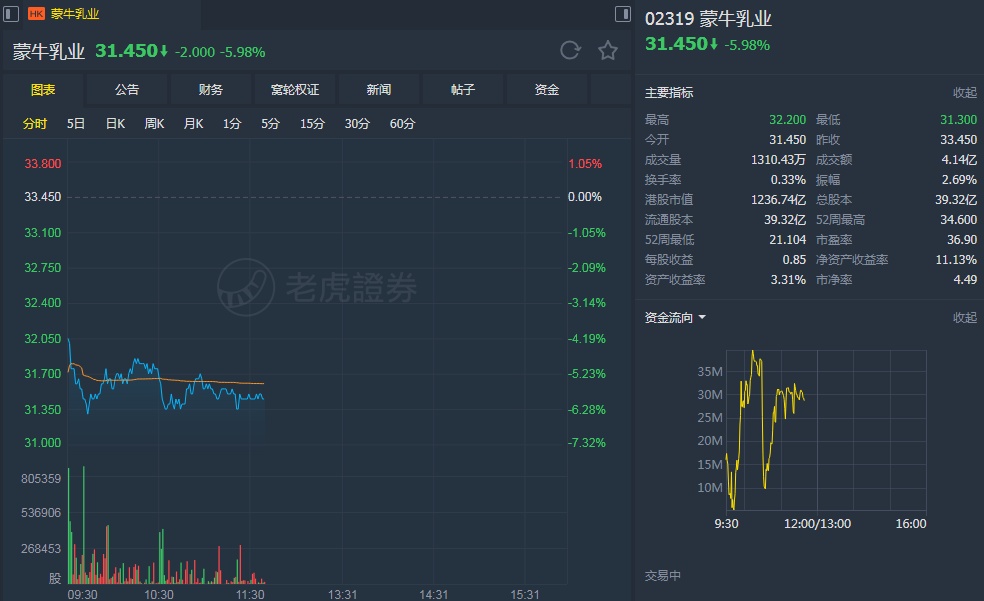Select the 5日 chart period

coord(76,124)
